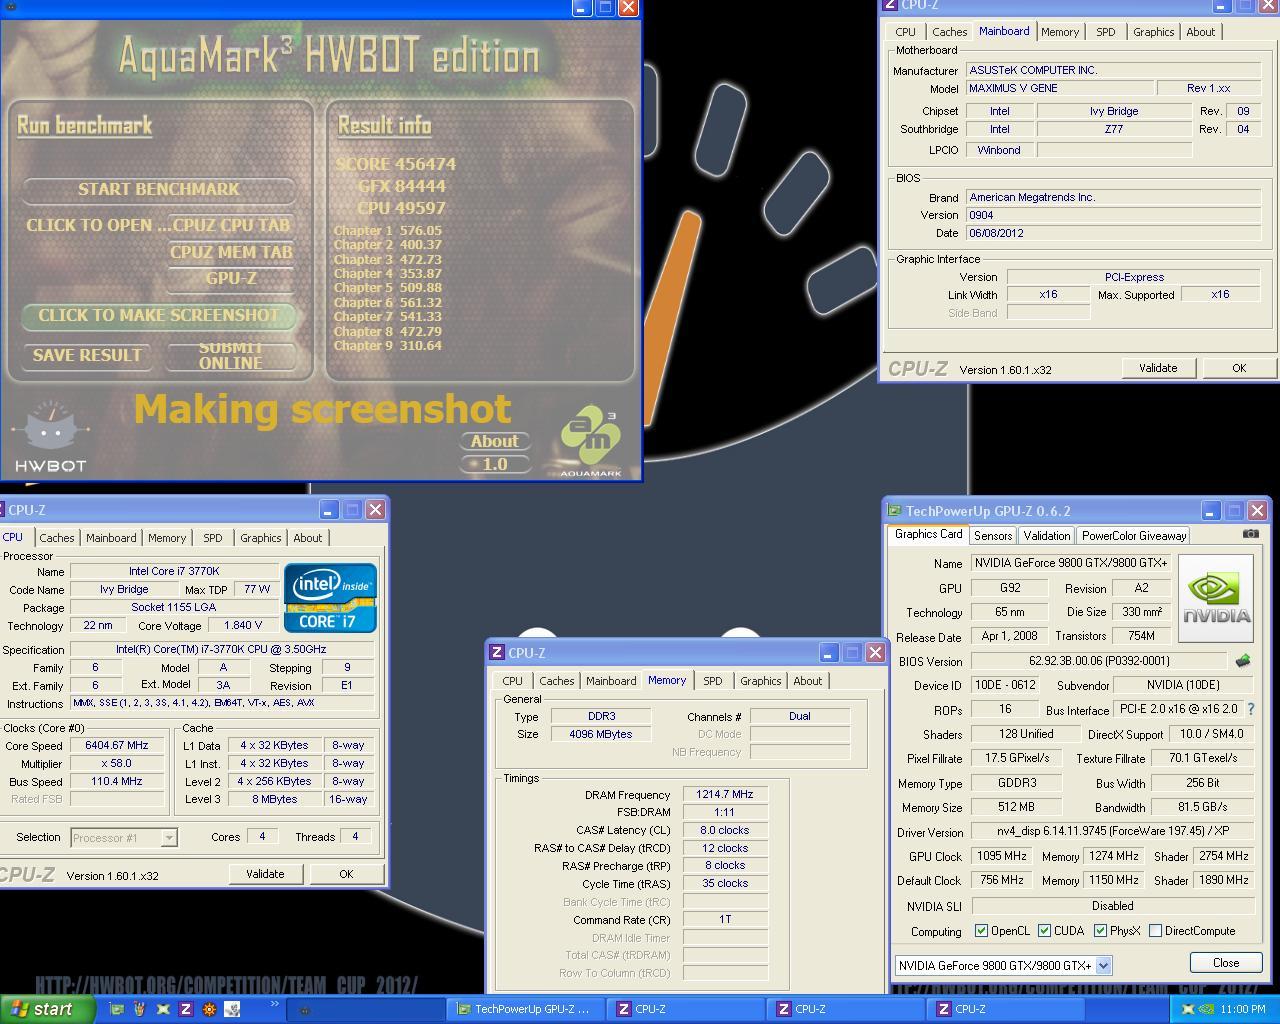Click the Core Speed 6404.67 MHz field
1280x1024 pixels.
click(x=117, y=745)
